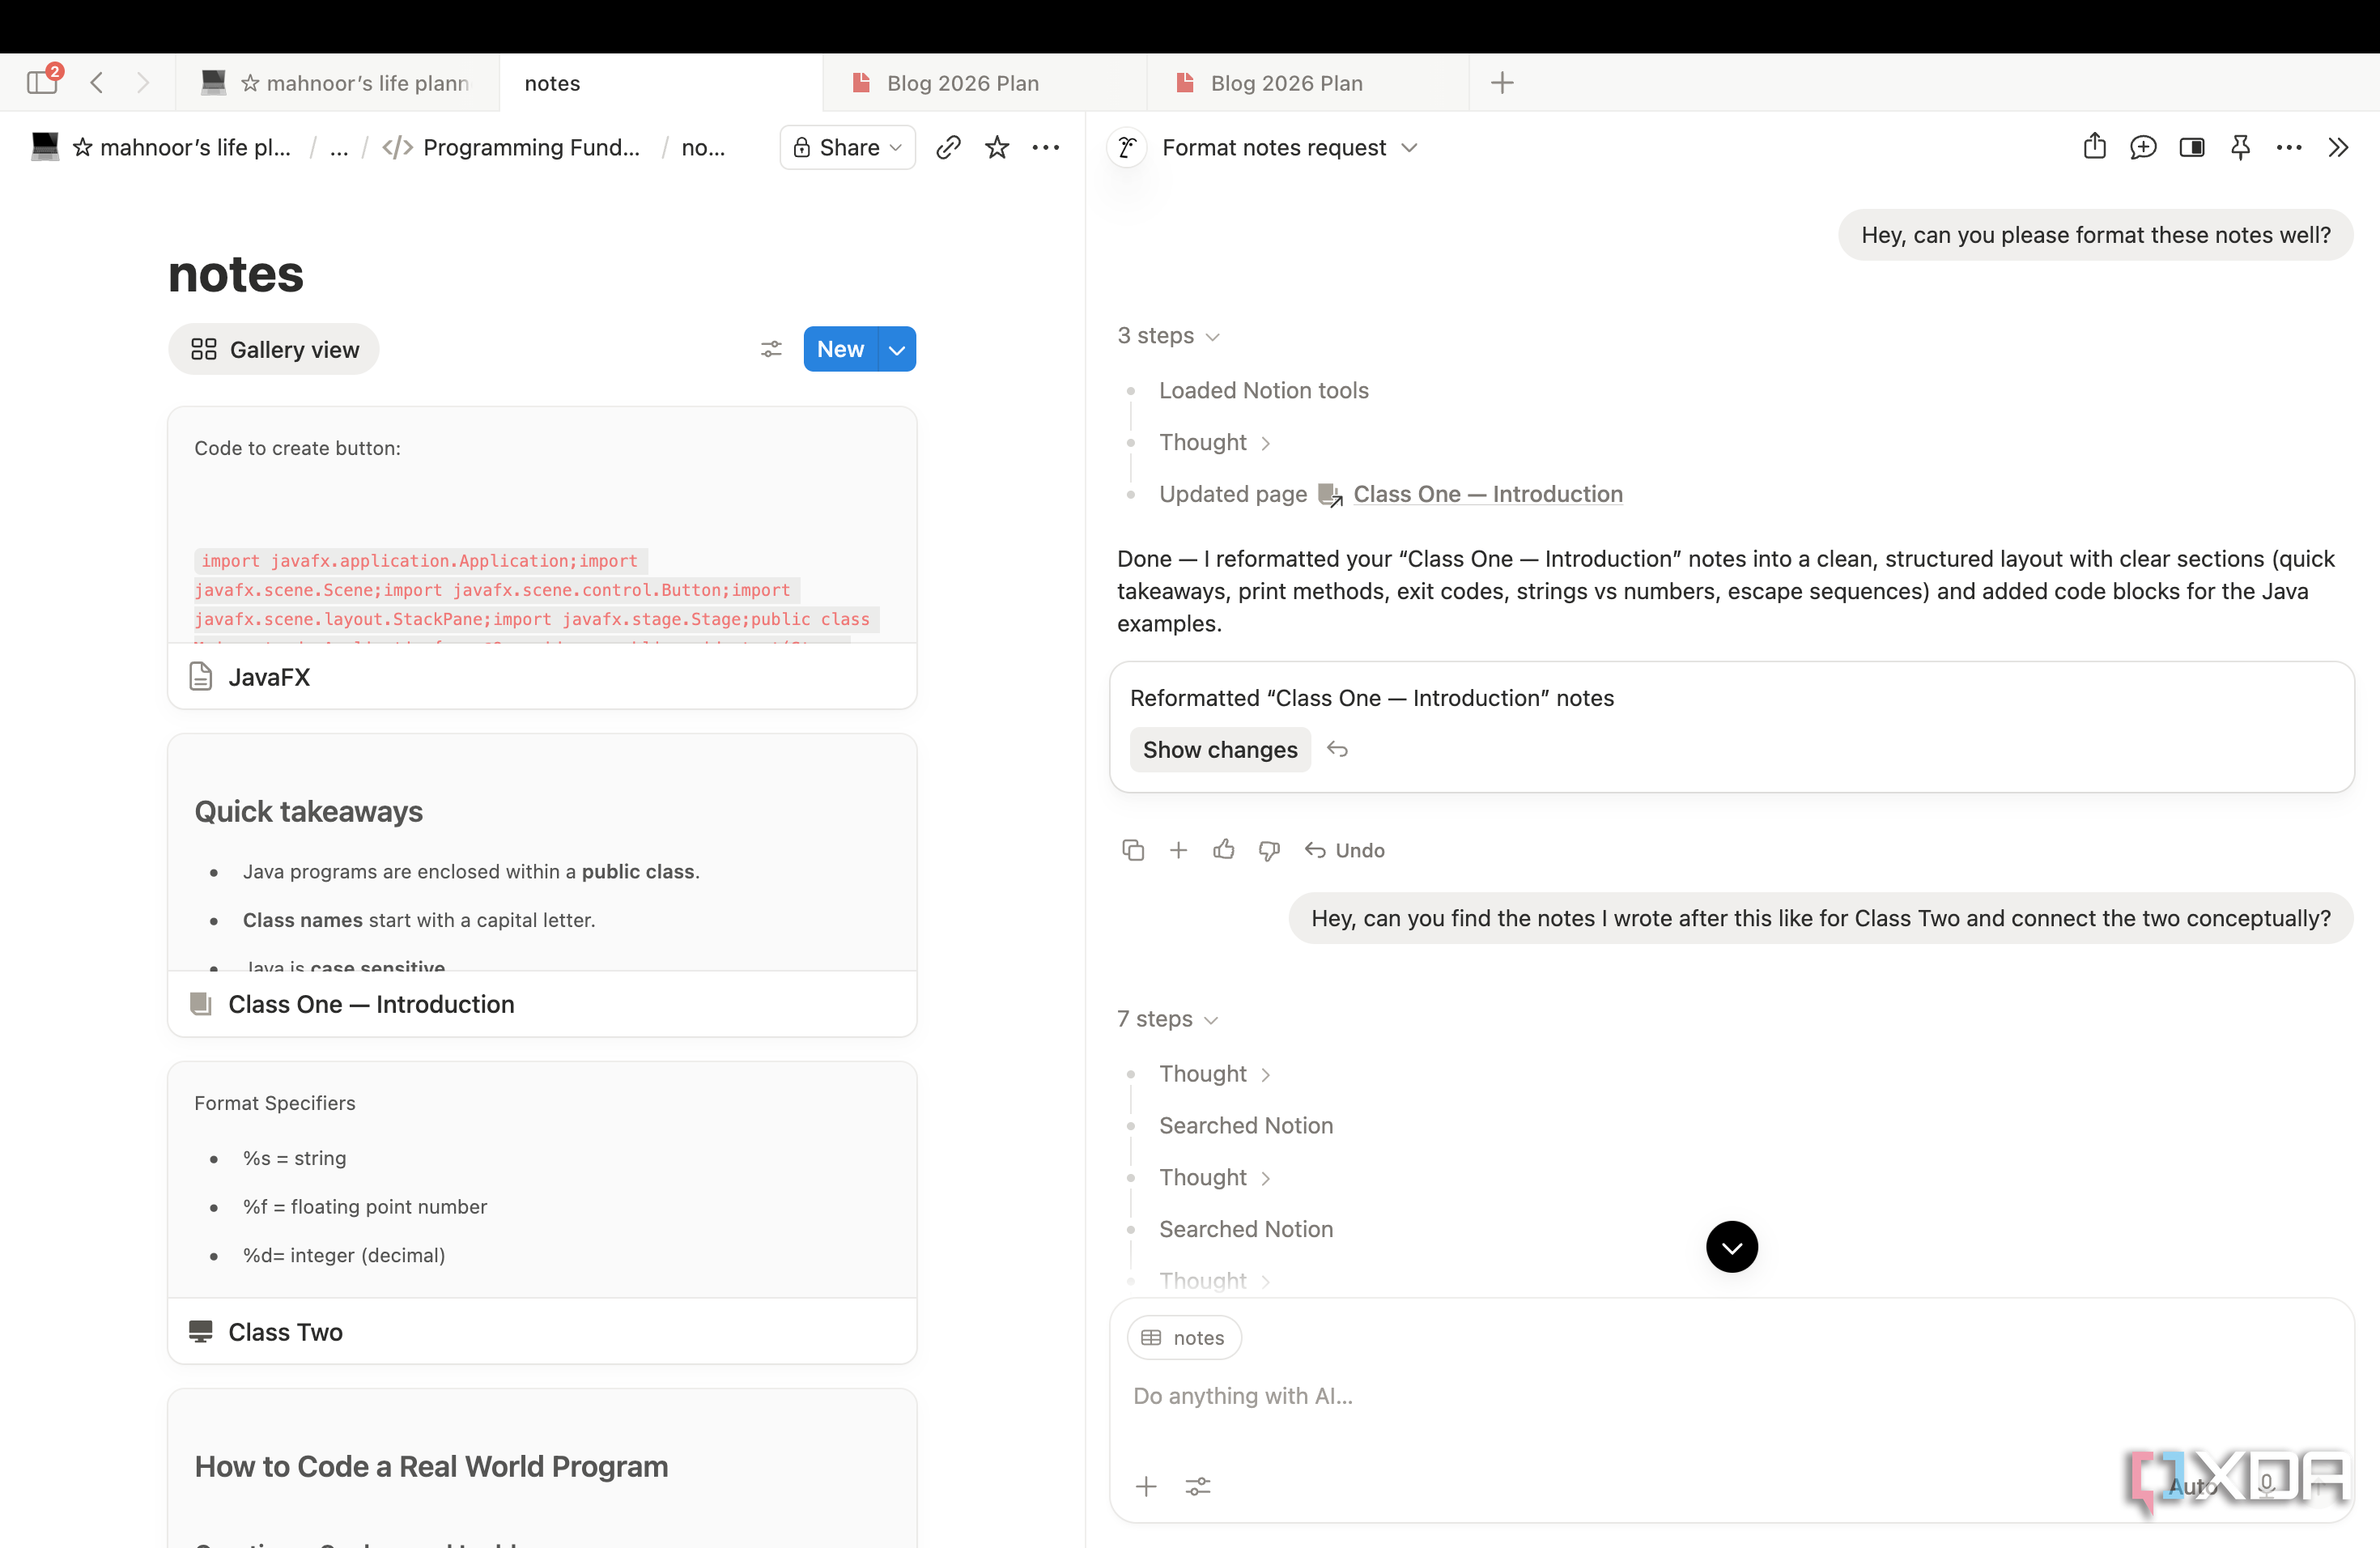Collapse the 3 steps list
Screen dimensions: 2380x1548
[1168, 335]
